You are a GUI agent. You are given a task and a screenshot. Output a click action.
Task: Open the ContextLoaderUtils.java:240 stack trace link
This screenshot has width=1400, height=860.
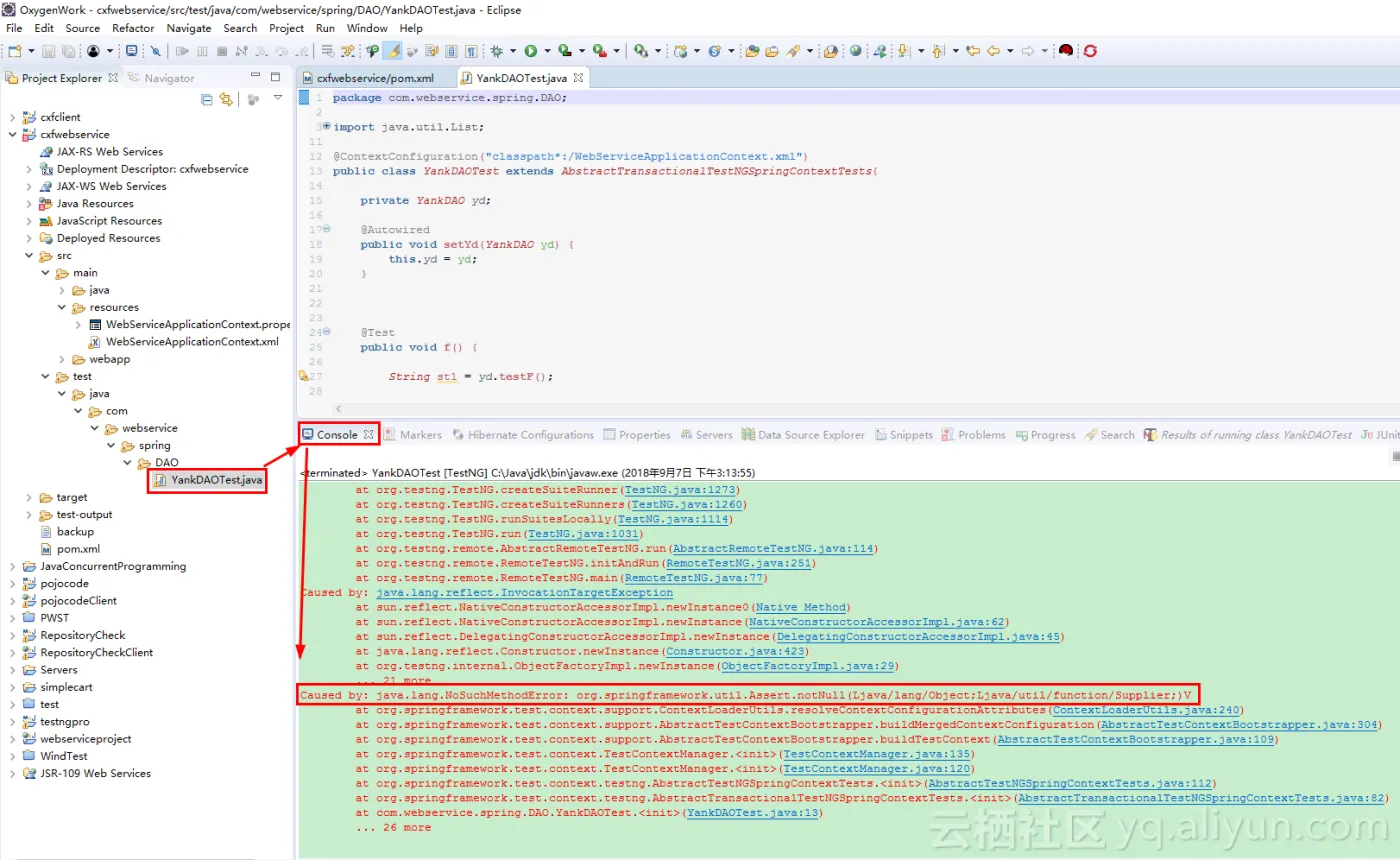[1146, 710]
